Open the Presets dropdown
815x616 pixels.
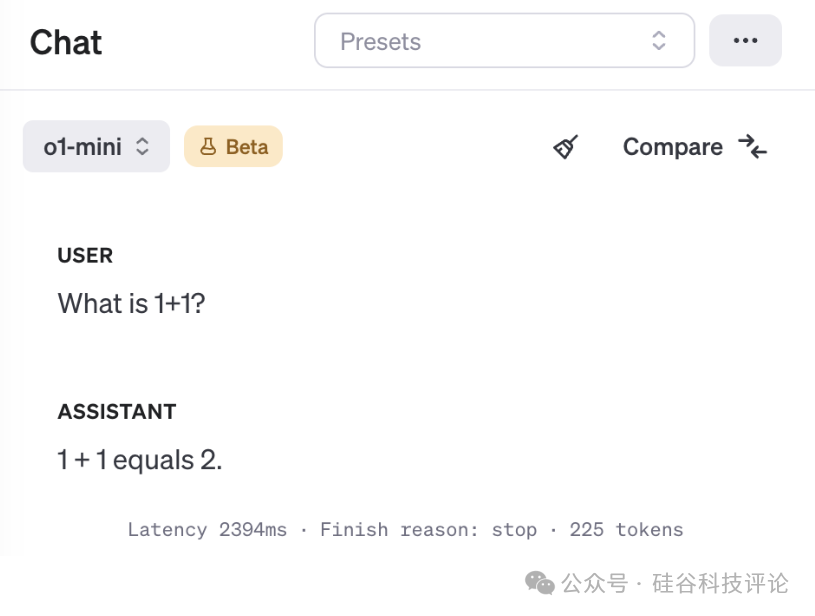(x=504, y=41)
